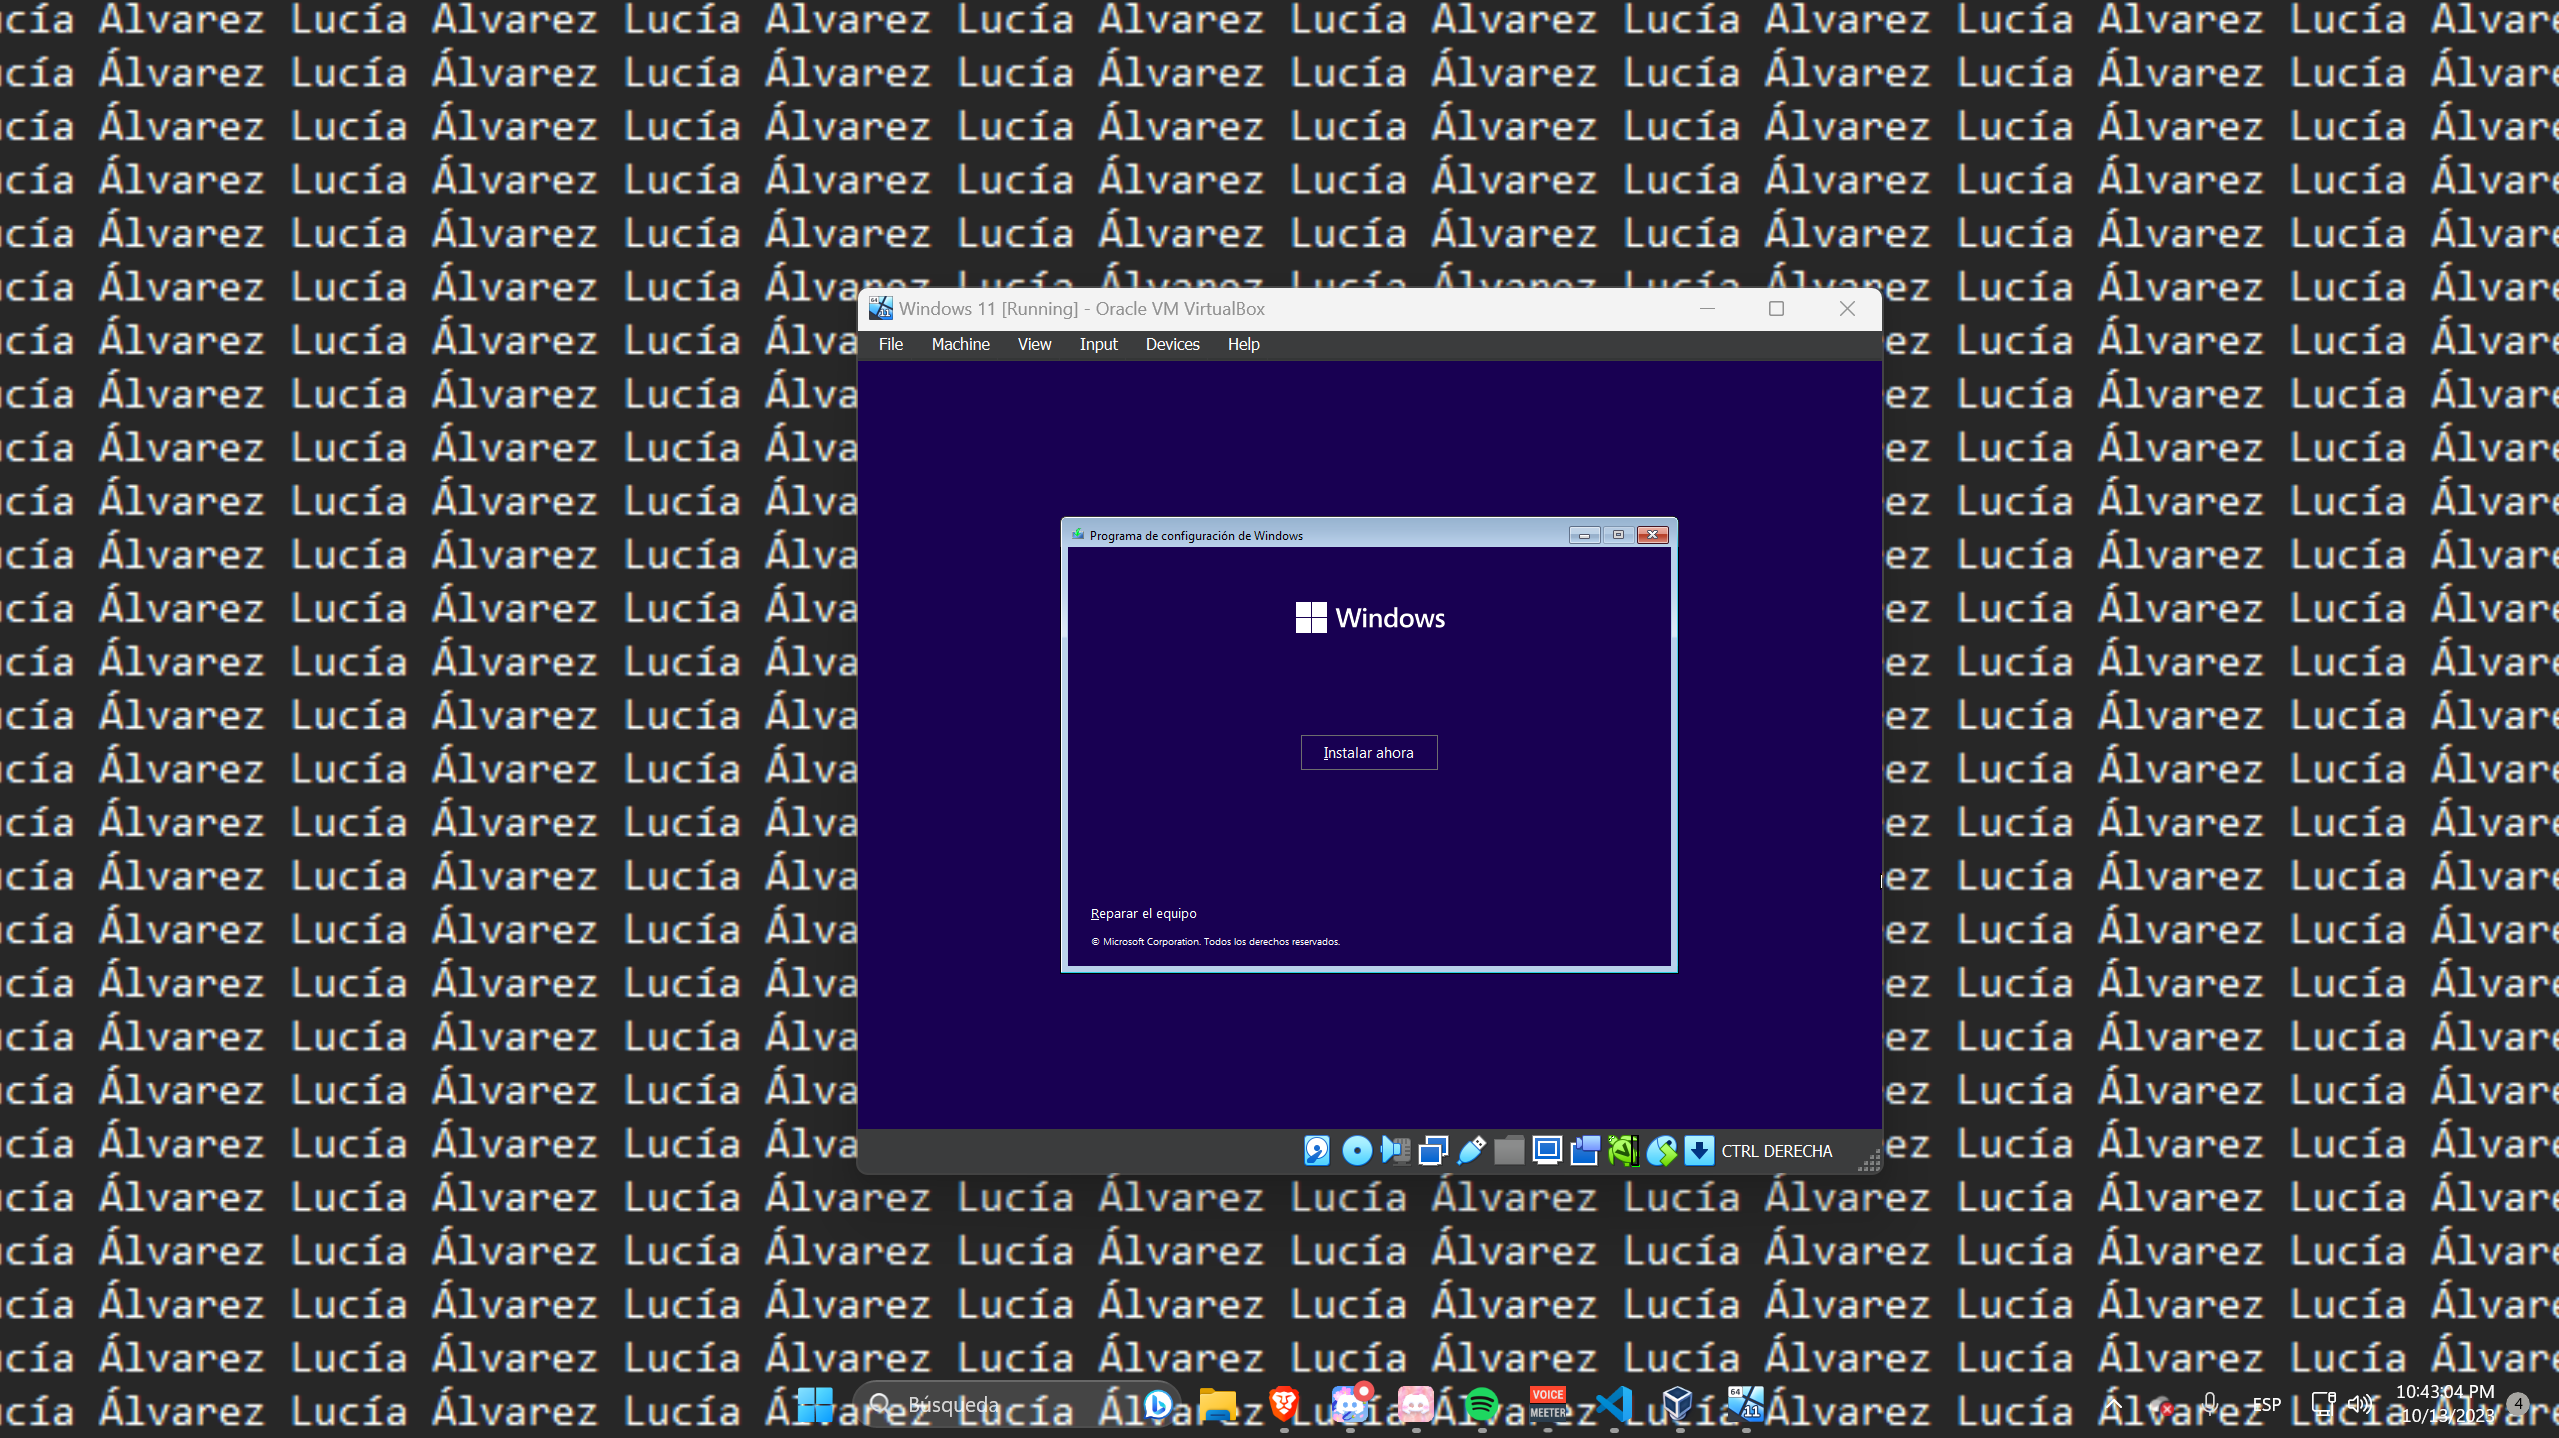2559x1438 pixels.
Task: Open Spotify from the taskbar
Action: (x=1481, y=1404)
